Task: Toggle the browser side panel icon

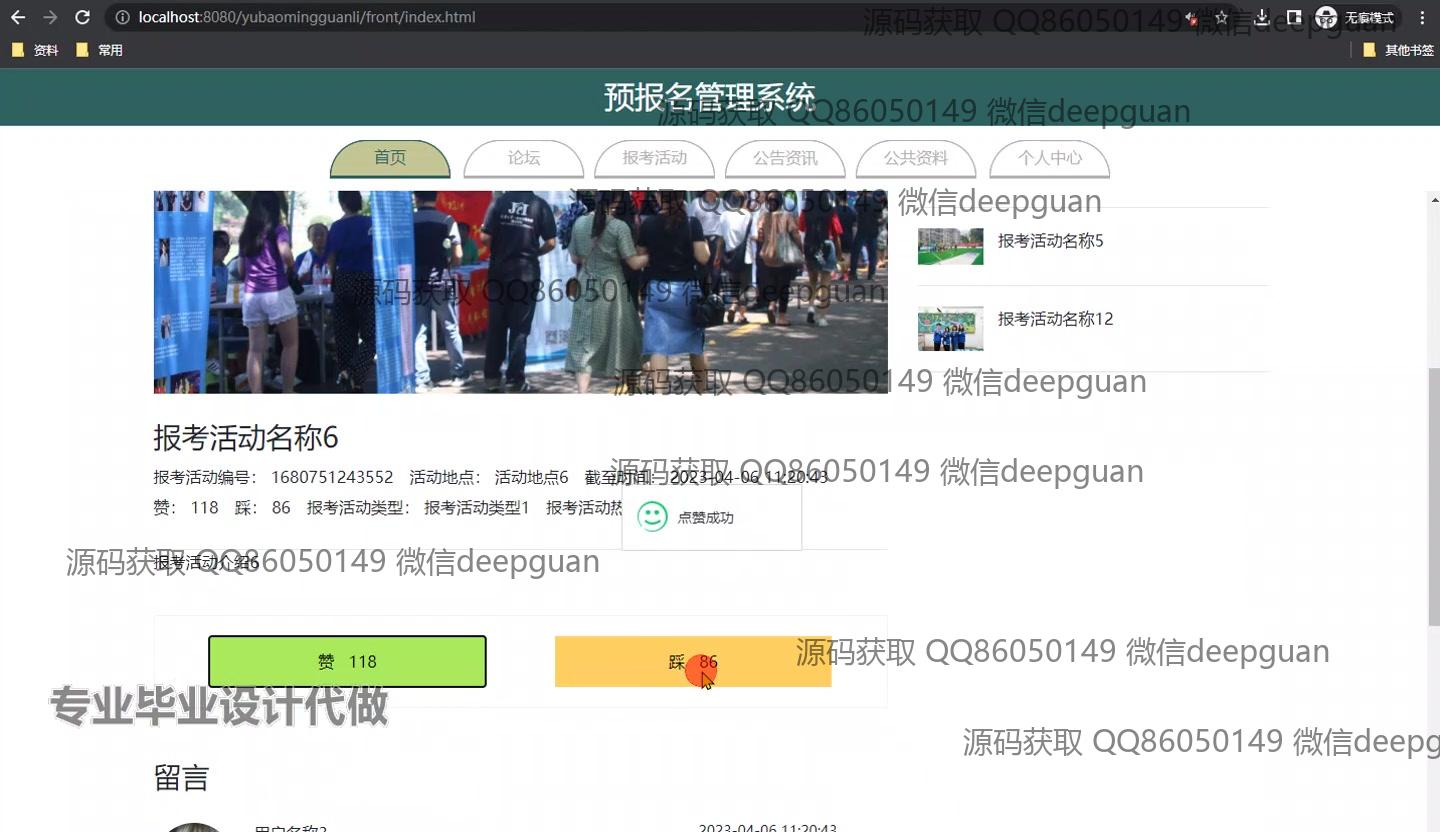Action: coord(1294,17)
